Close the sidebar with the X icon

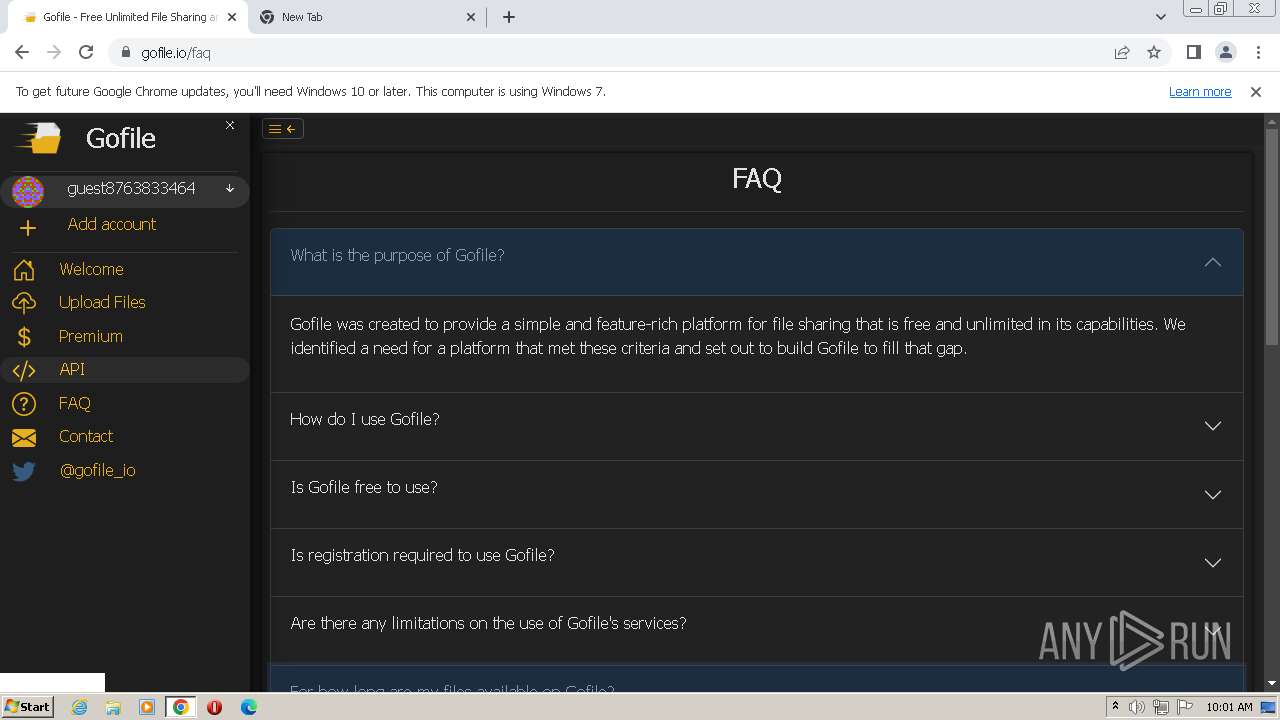tap(230, 125)
